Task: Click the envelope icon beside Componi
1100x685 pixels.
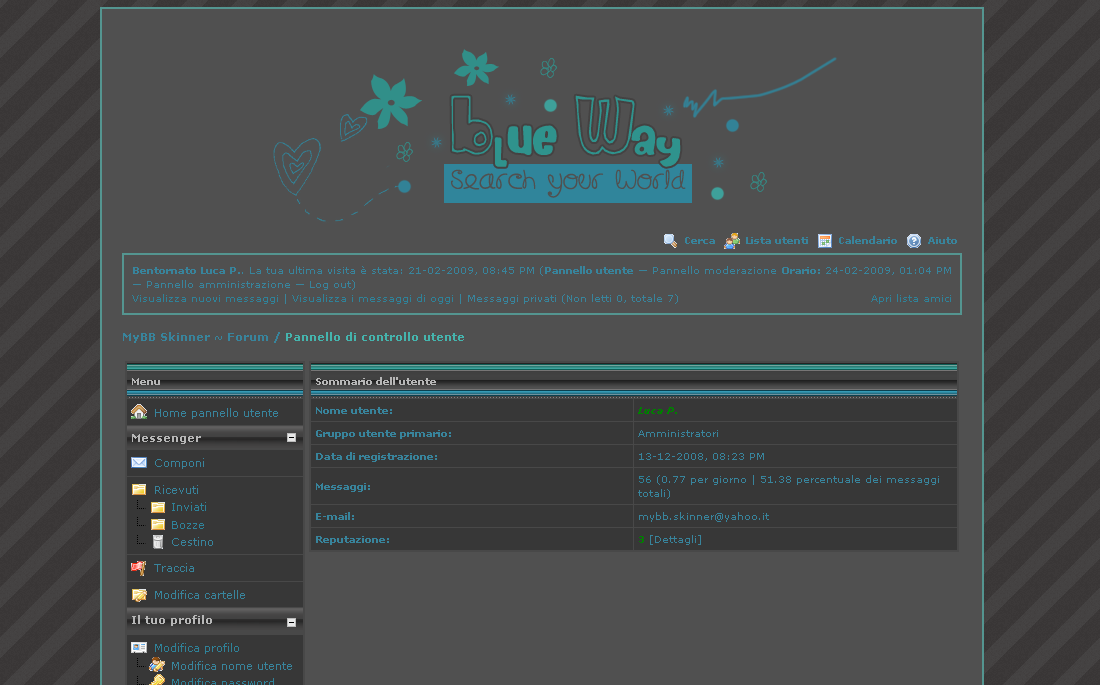Action: pos(139,463)
